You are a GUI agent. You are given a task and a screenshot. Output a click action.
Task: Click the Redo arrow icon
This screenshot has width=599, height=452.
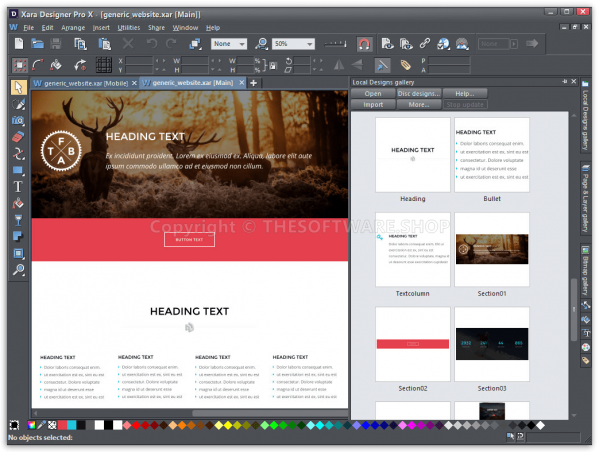click(x=171, y=44)
